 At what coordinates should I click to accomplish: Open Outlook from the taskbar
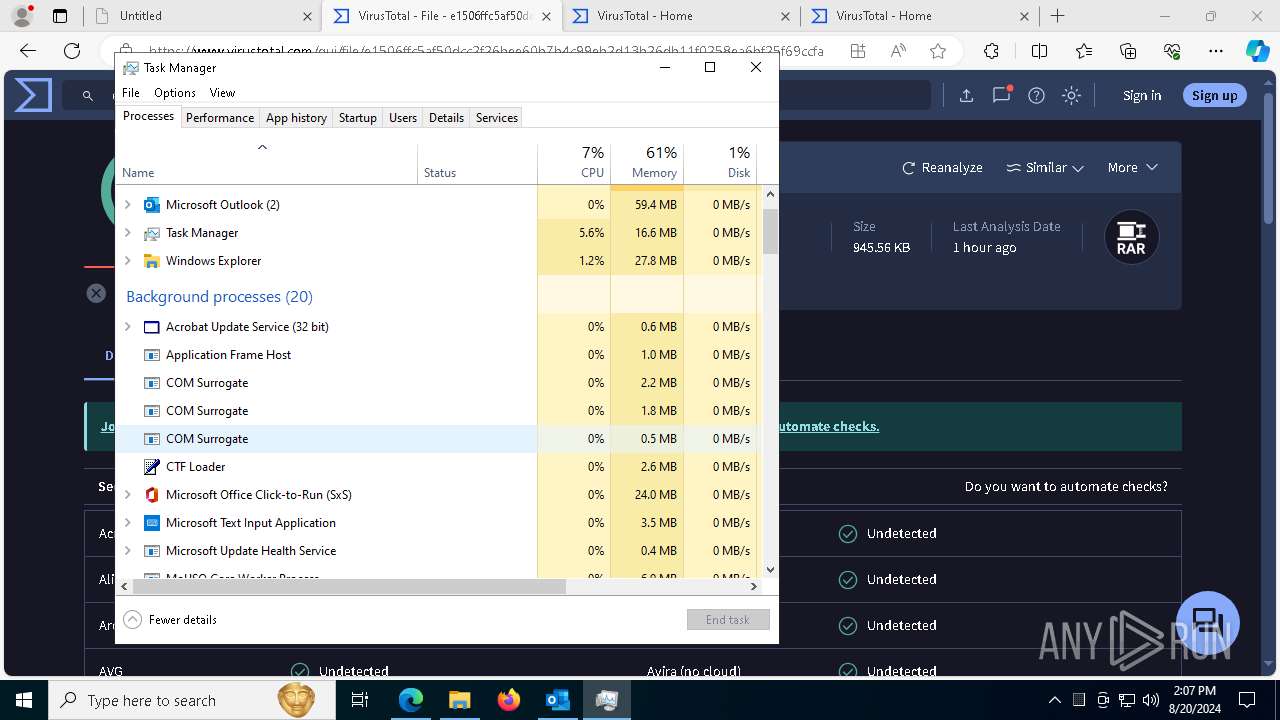pyautogui.click(x=557, y=700)
